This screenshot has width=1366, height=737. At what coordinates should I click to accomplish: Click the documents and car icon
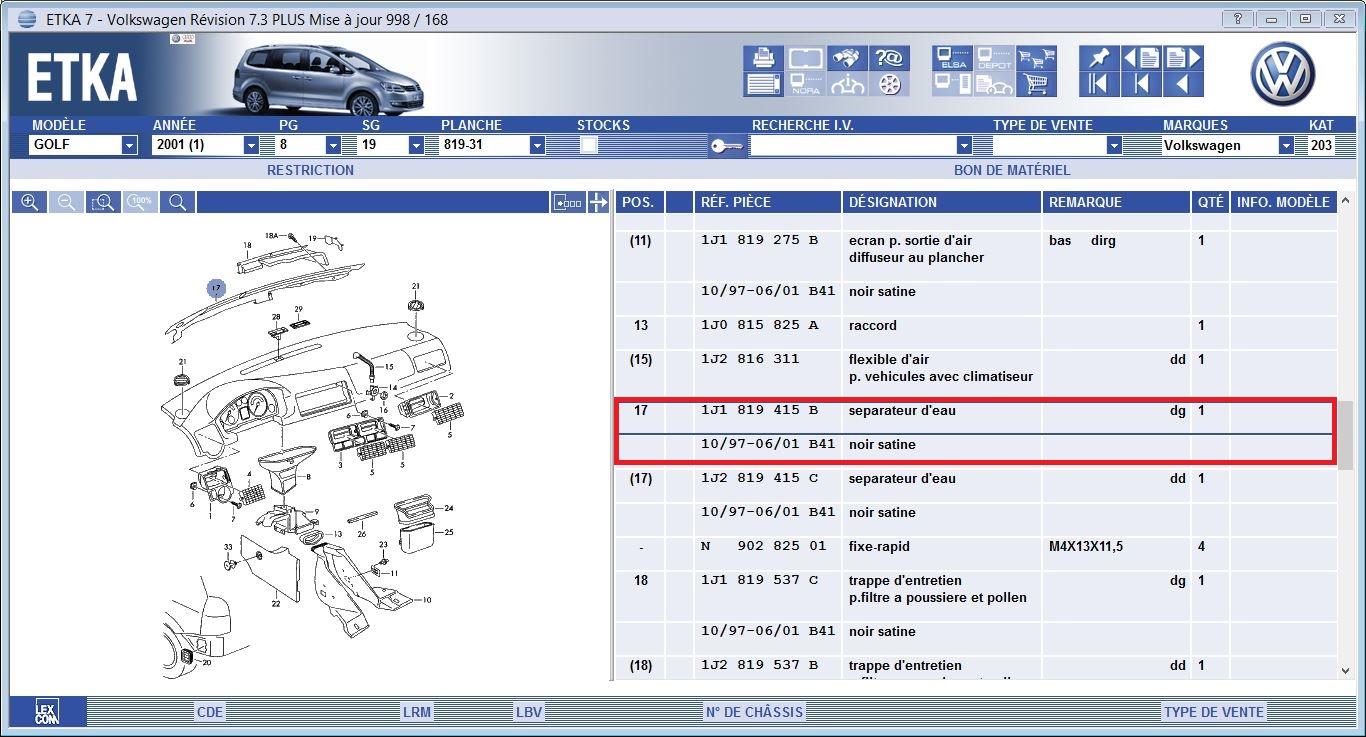(x=994, y=84)
